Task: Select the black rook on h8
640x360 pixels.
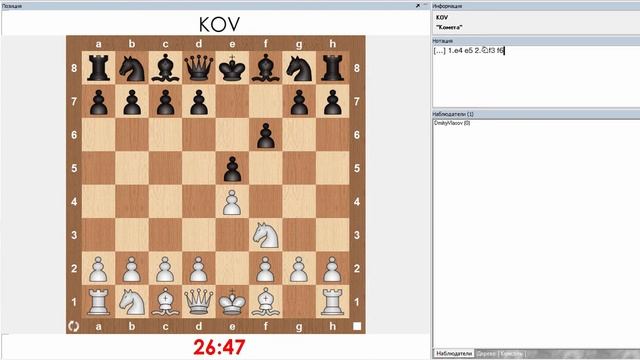Action: coord(333,68)
